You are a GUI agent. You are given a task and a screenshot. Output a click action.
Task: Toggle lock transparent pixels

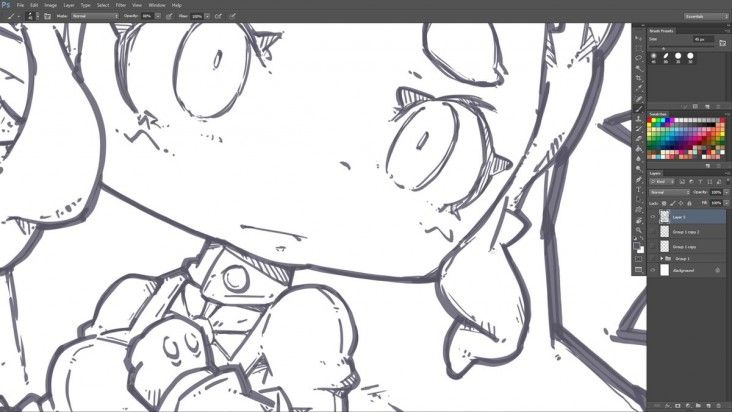tap(664, 203)
